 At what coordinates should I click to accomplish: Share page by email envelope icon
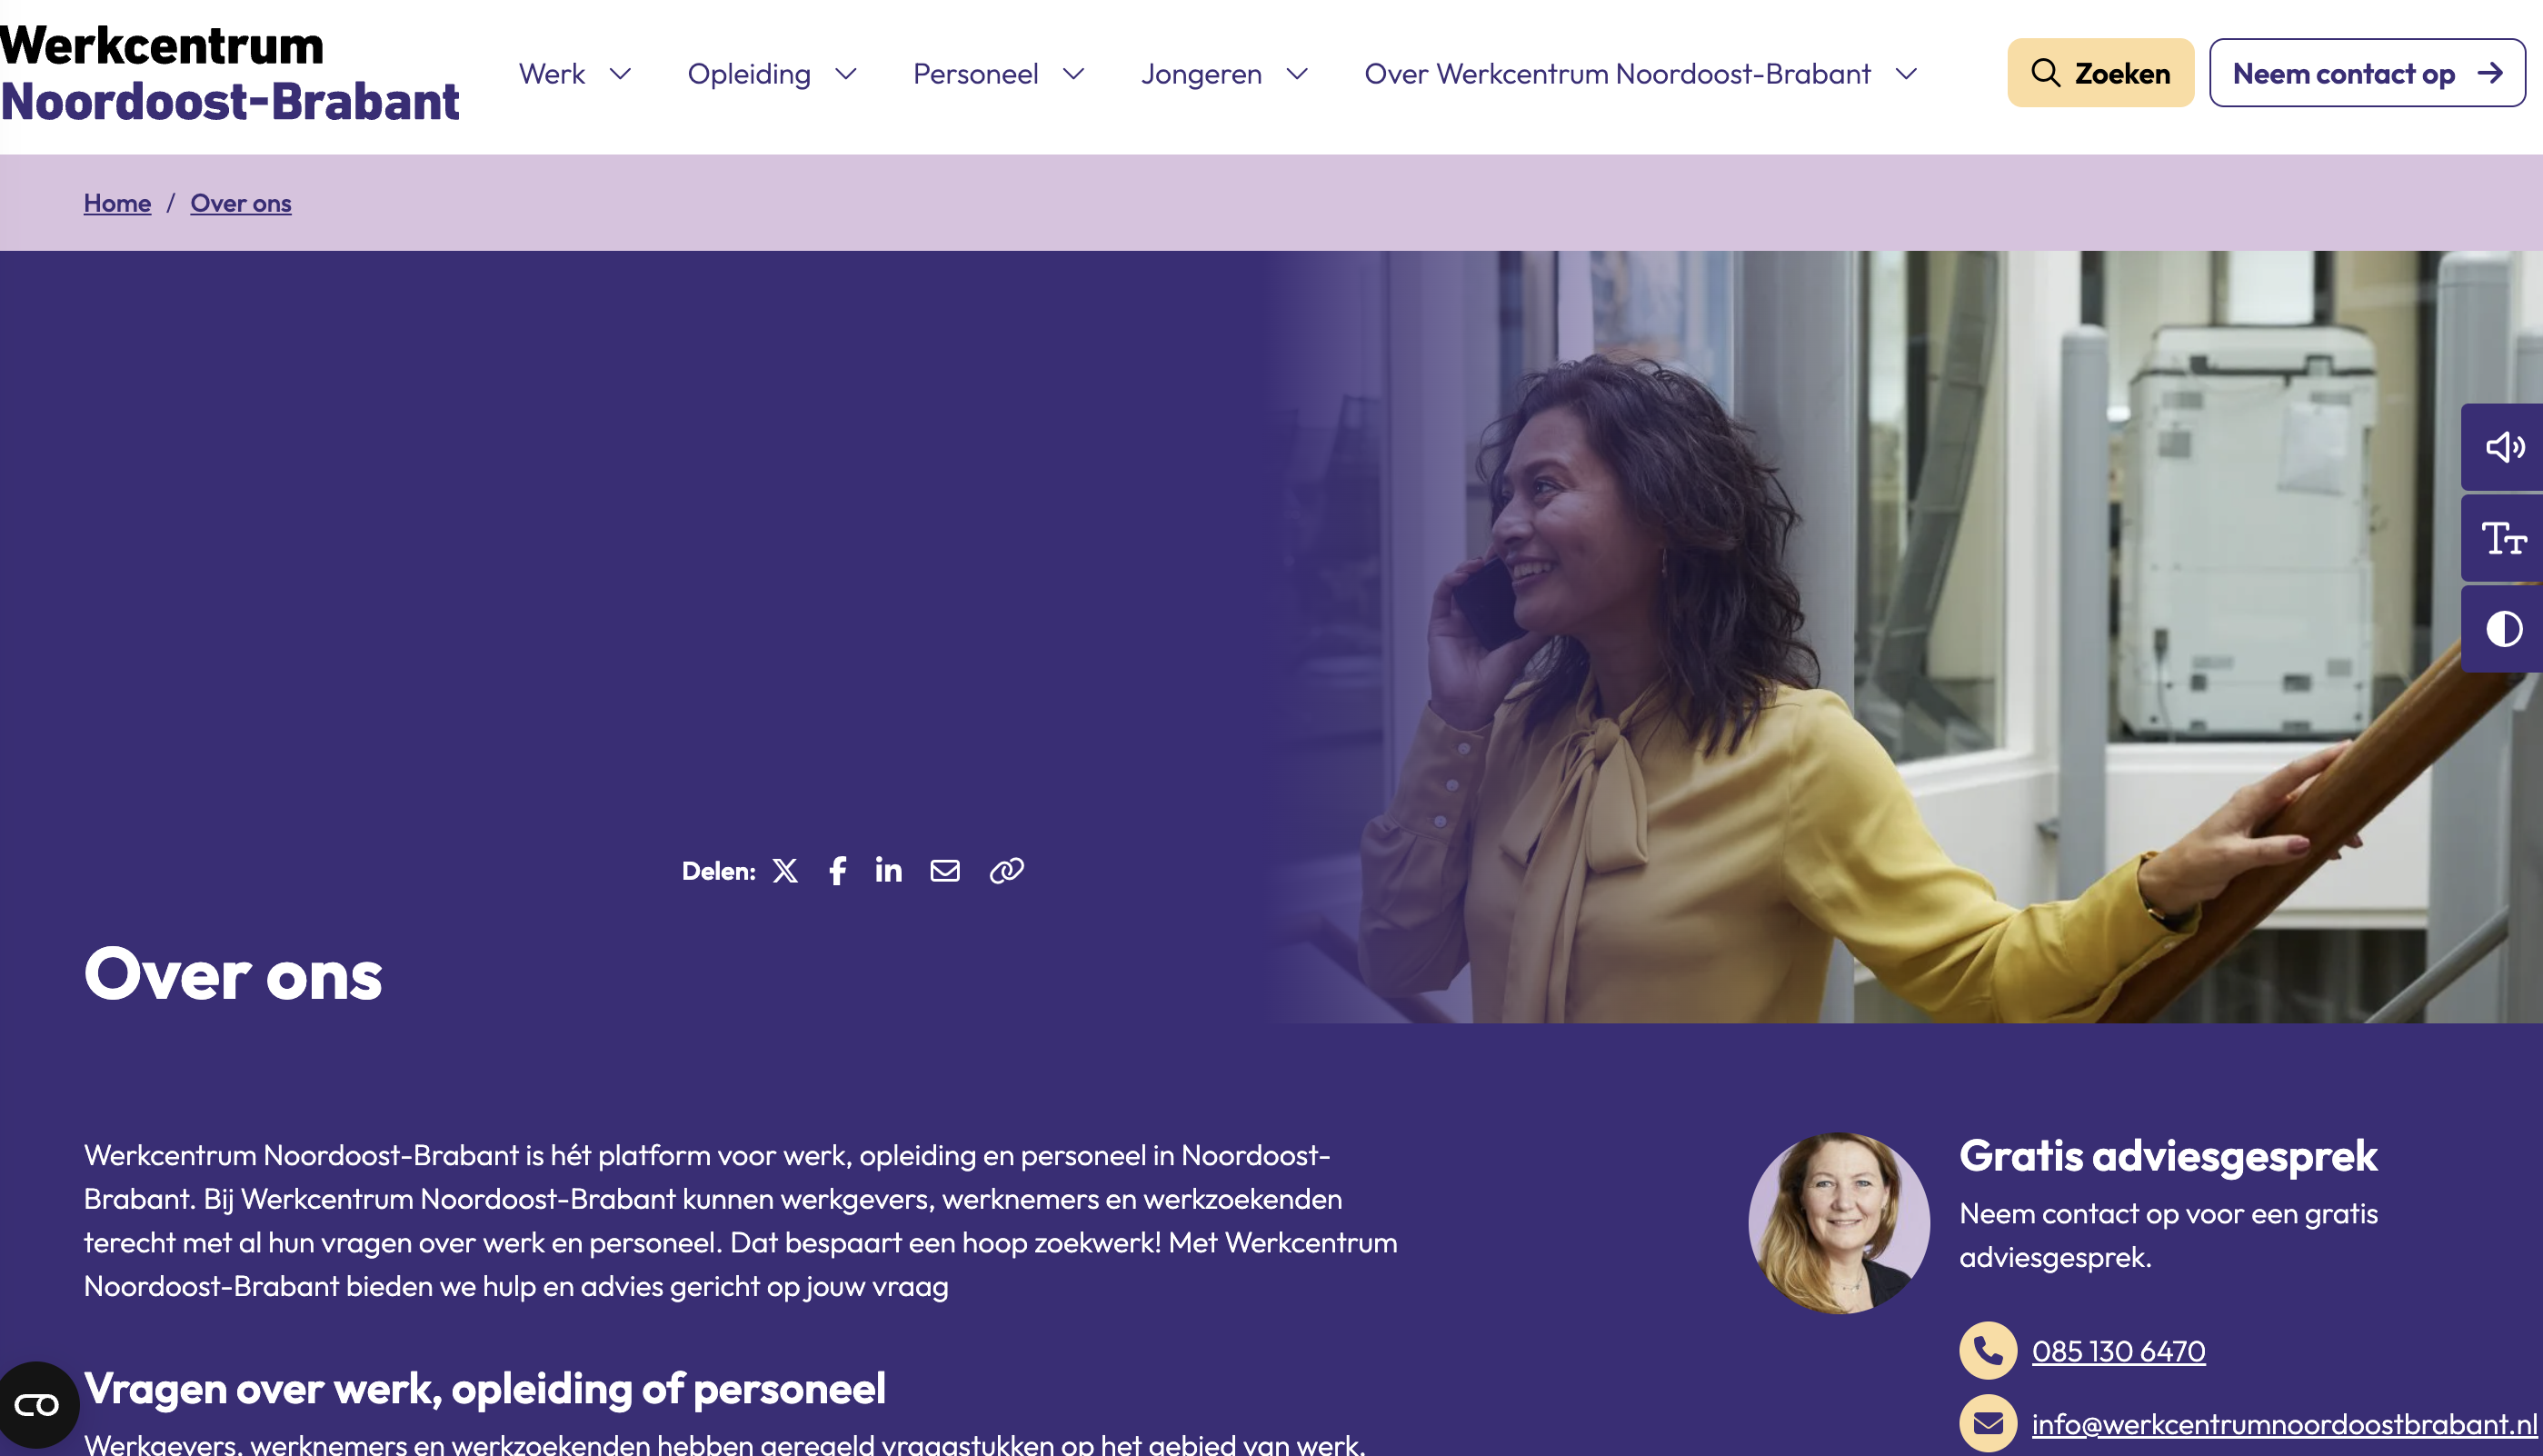click(x=945, y=871)
